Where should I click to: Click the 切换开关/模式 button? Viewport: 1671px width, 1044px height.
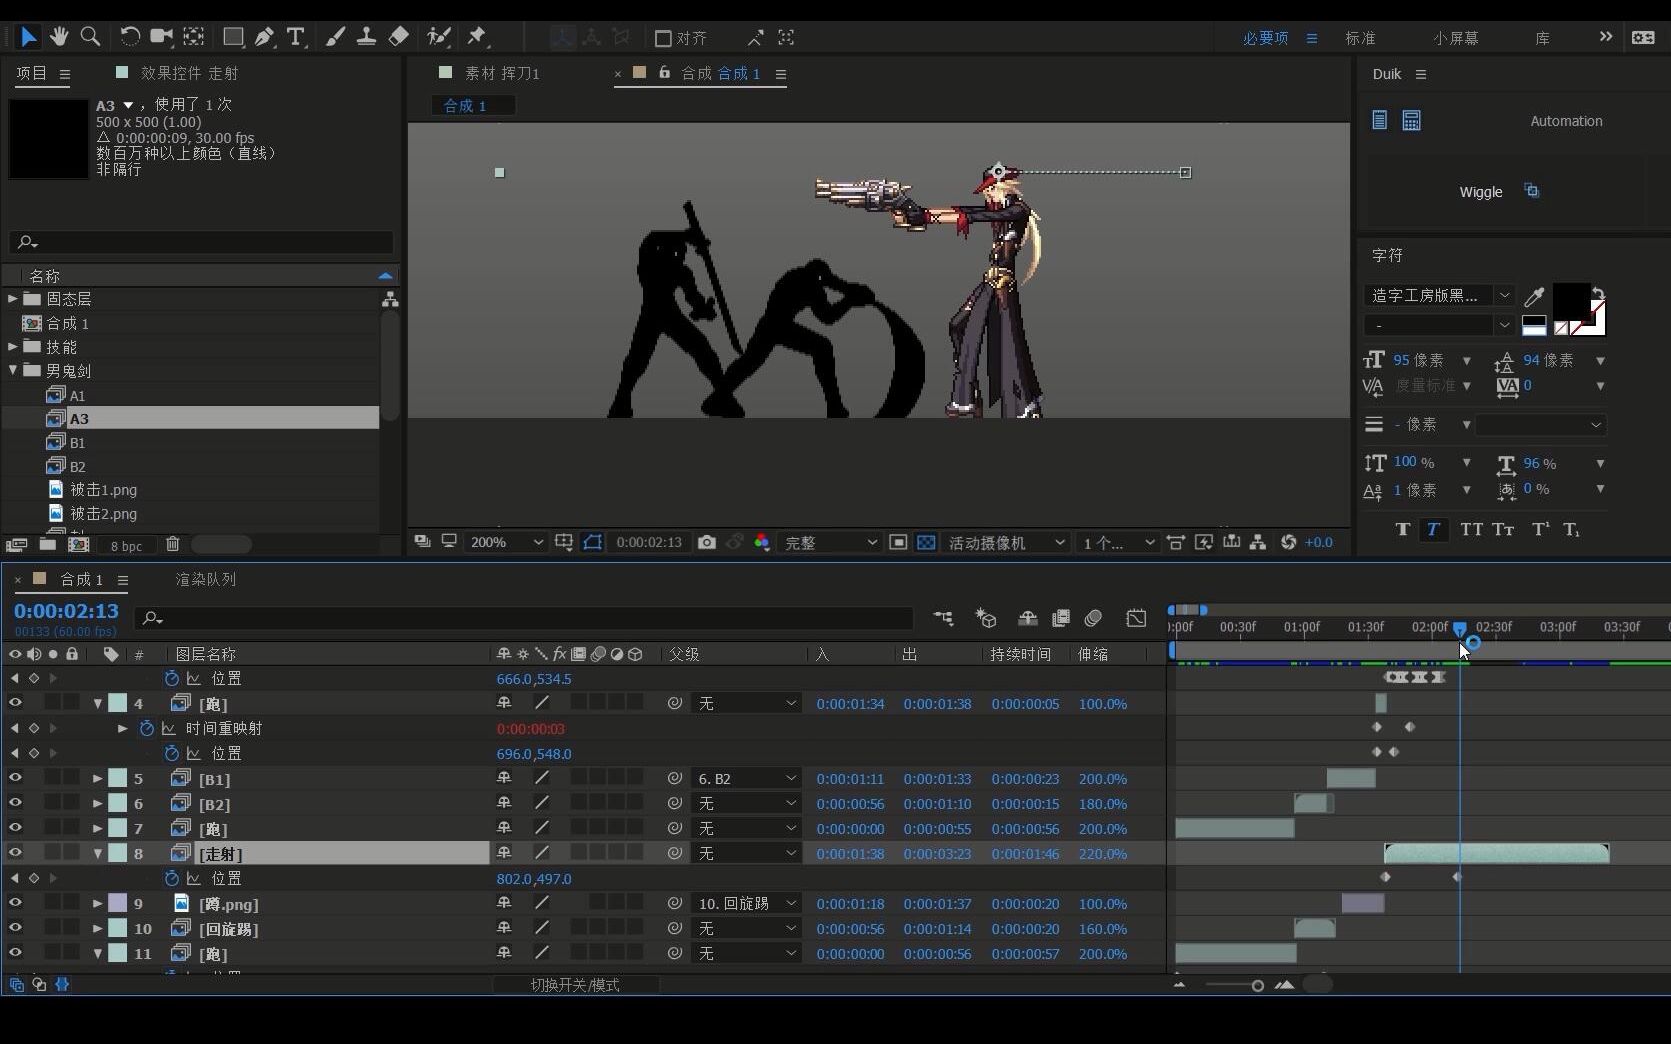point(575,985)
